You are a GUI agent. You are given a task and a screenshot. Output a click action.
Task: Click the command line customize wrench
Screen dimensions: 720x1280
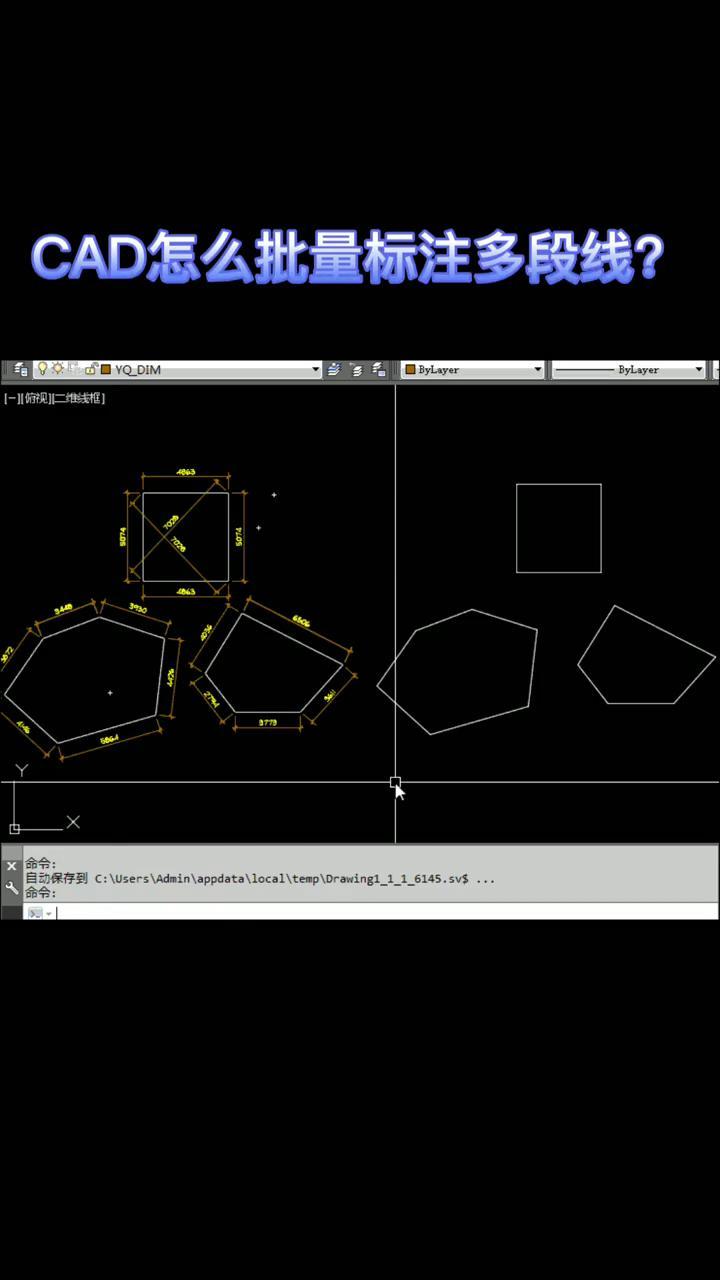(x=12, y=887)
